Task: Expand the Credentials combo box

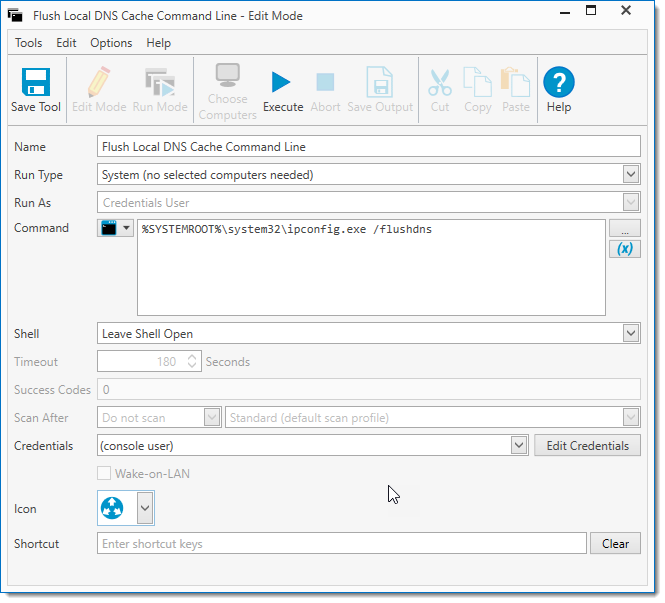Action: pyautogui.click(x=518, y=446)
